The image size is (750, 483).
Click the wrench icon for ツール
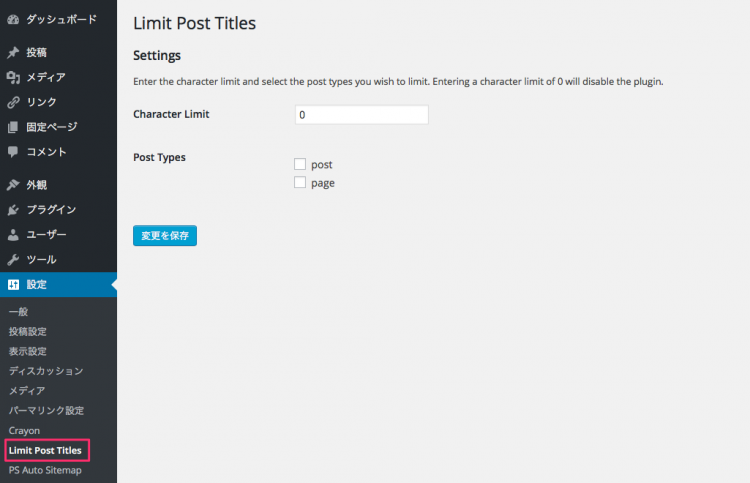point(13,260)
